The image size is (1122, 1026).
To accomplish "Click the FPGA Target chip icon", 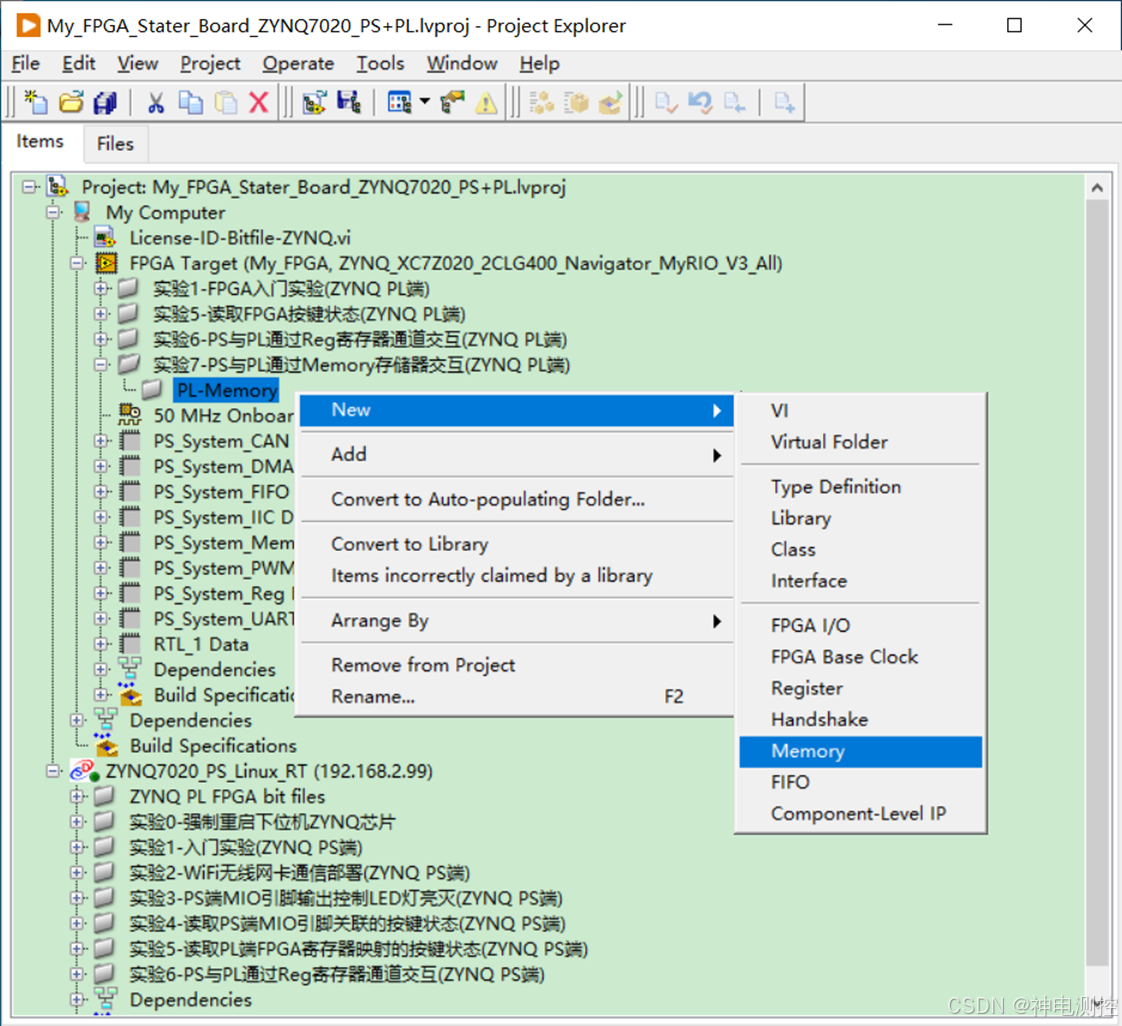I will click(106, 263).
